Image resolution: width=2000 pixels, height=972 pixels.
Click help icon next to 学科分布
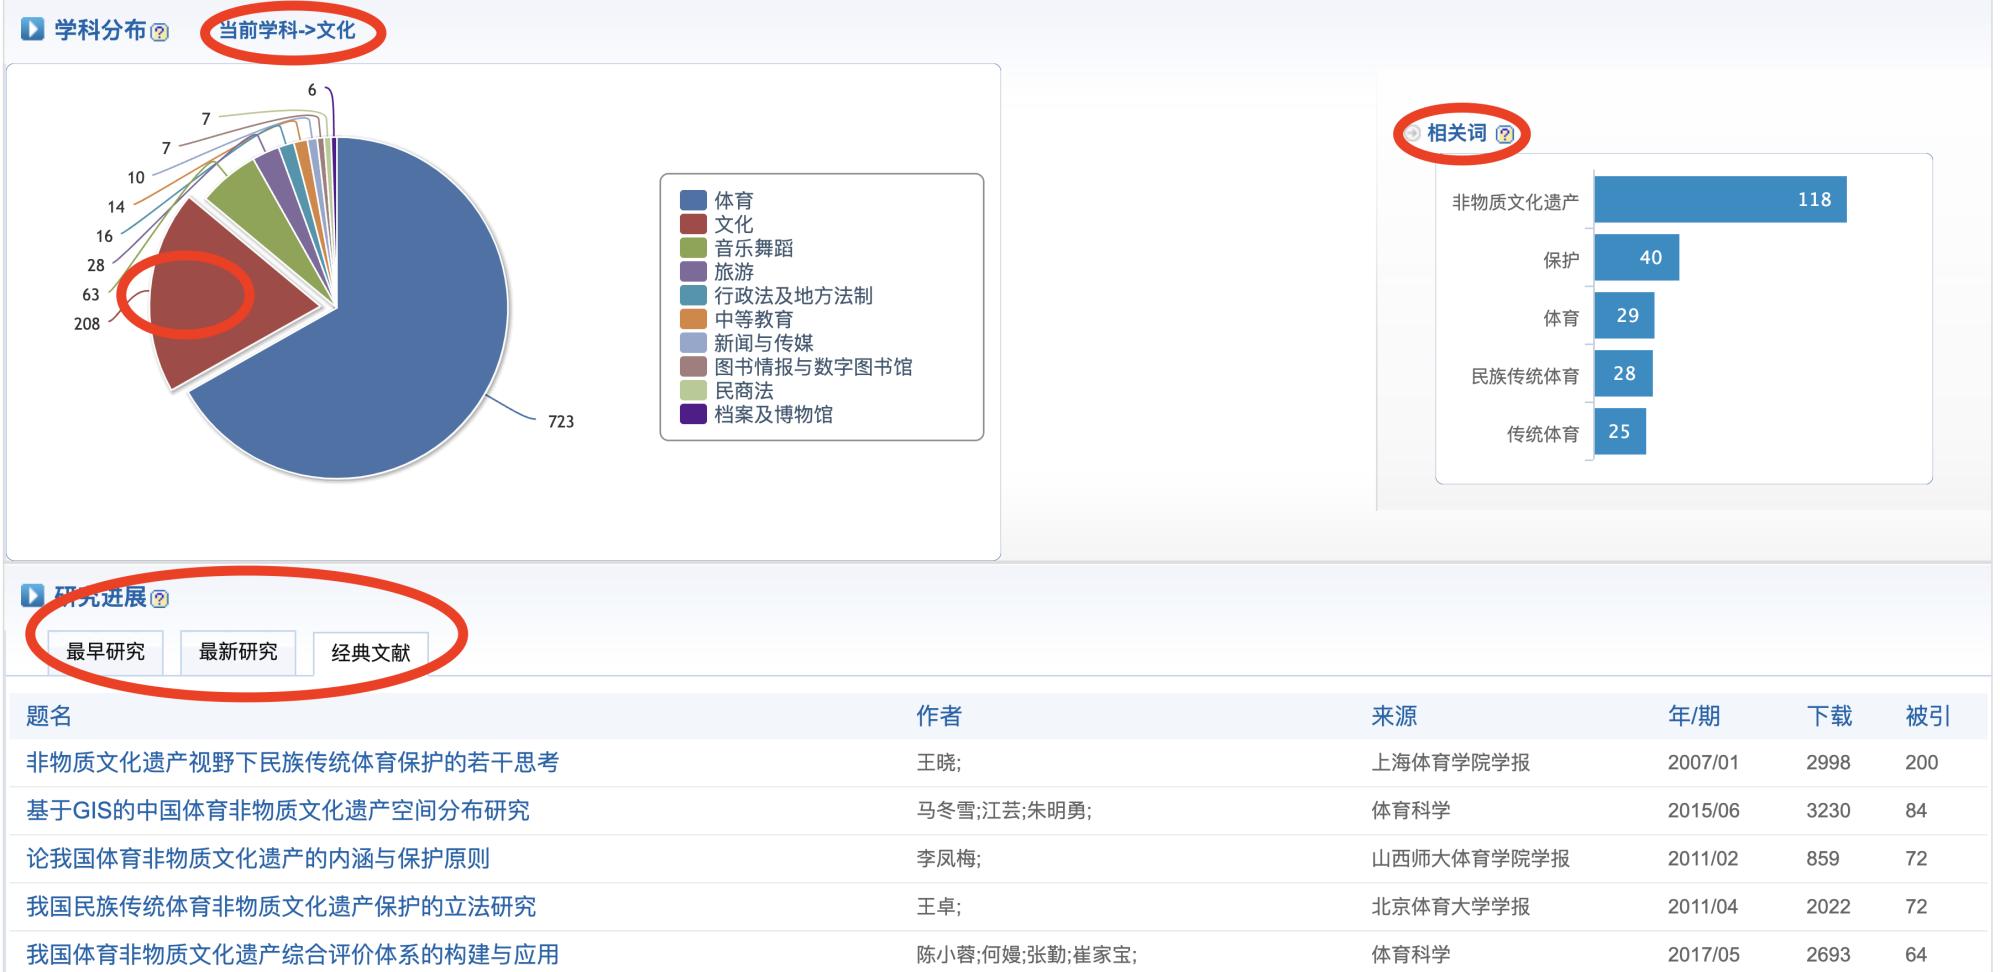[x=160, y=33]
